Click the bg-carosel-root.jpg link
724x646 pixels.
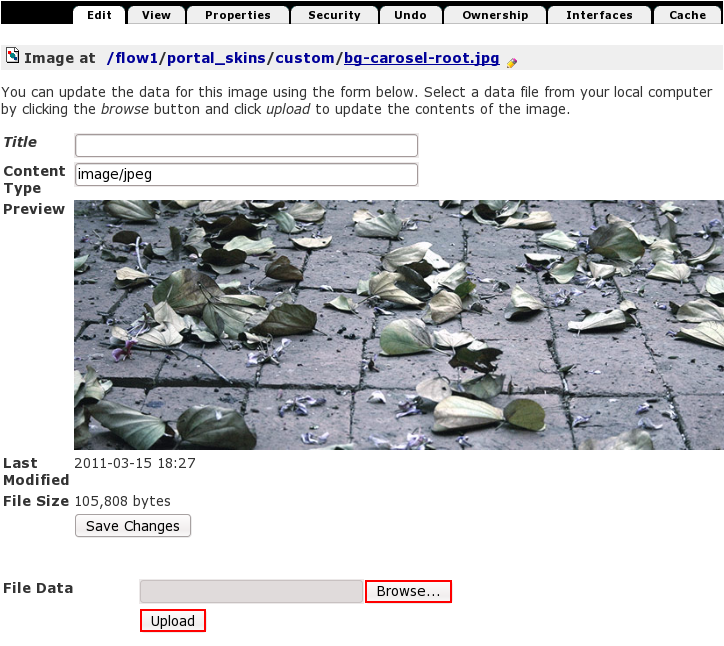421,58
